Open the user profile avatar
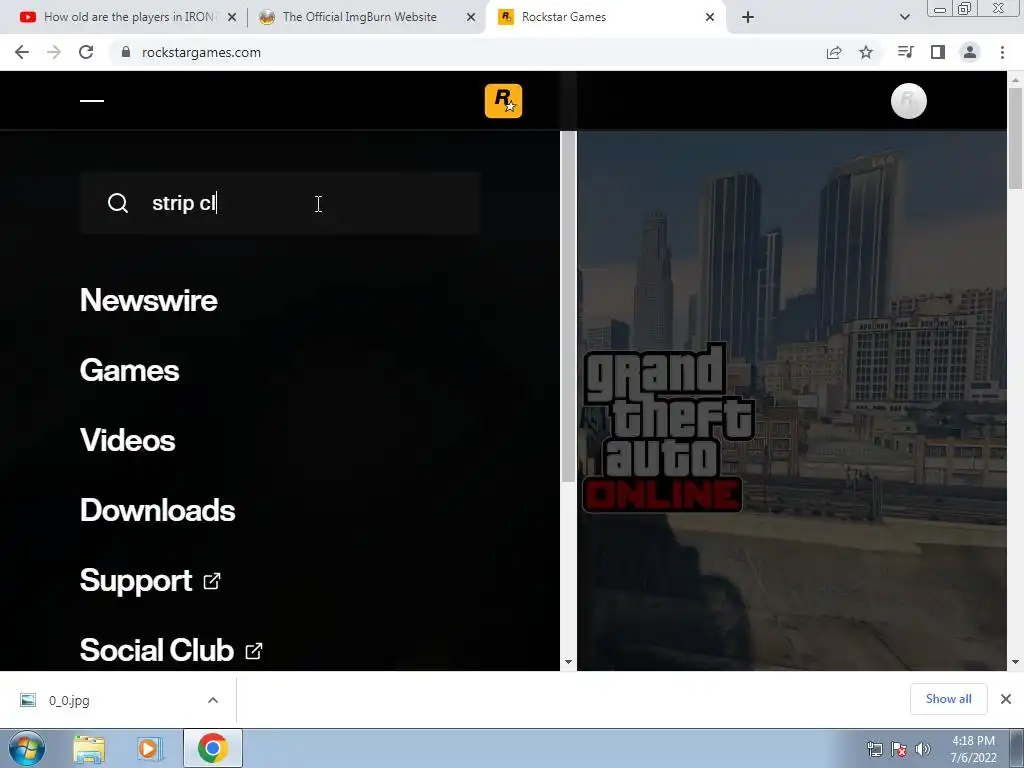The height and width of the screenshot is (768, 1024). point(908,101)
